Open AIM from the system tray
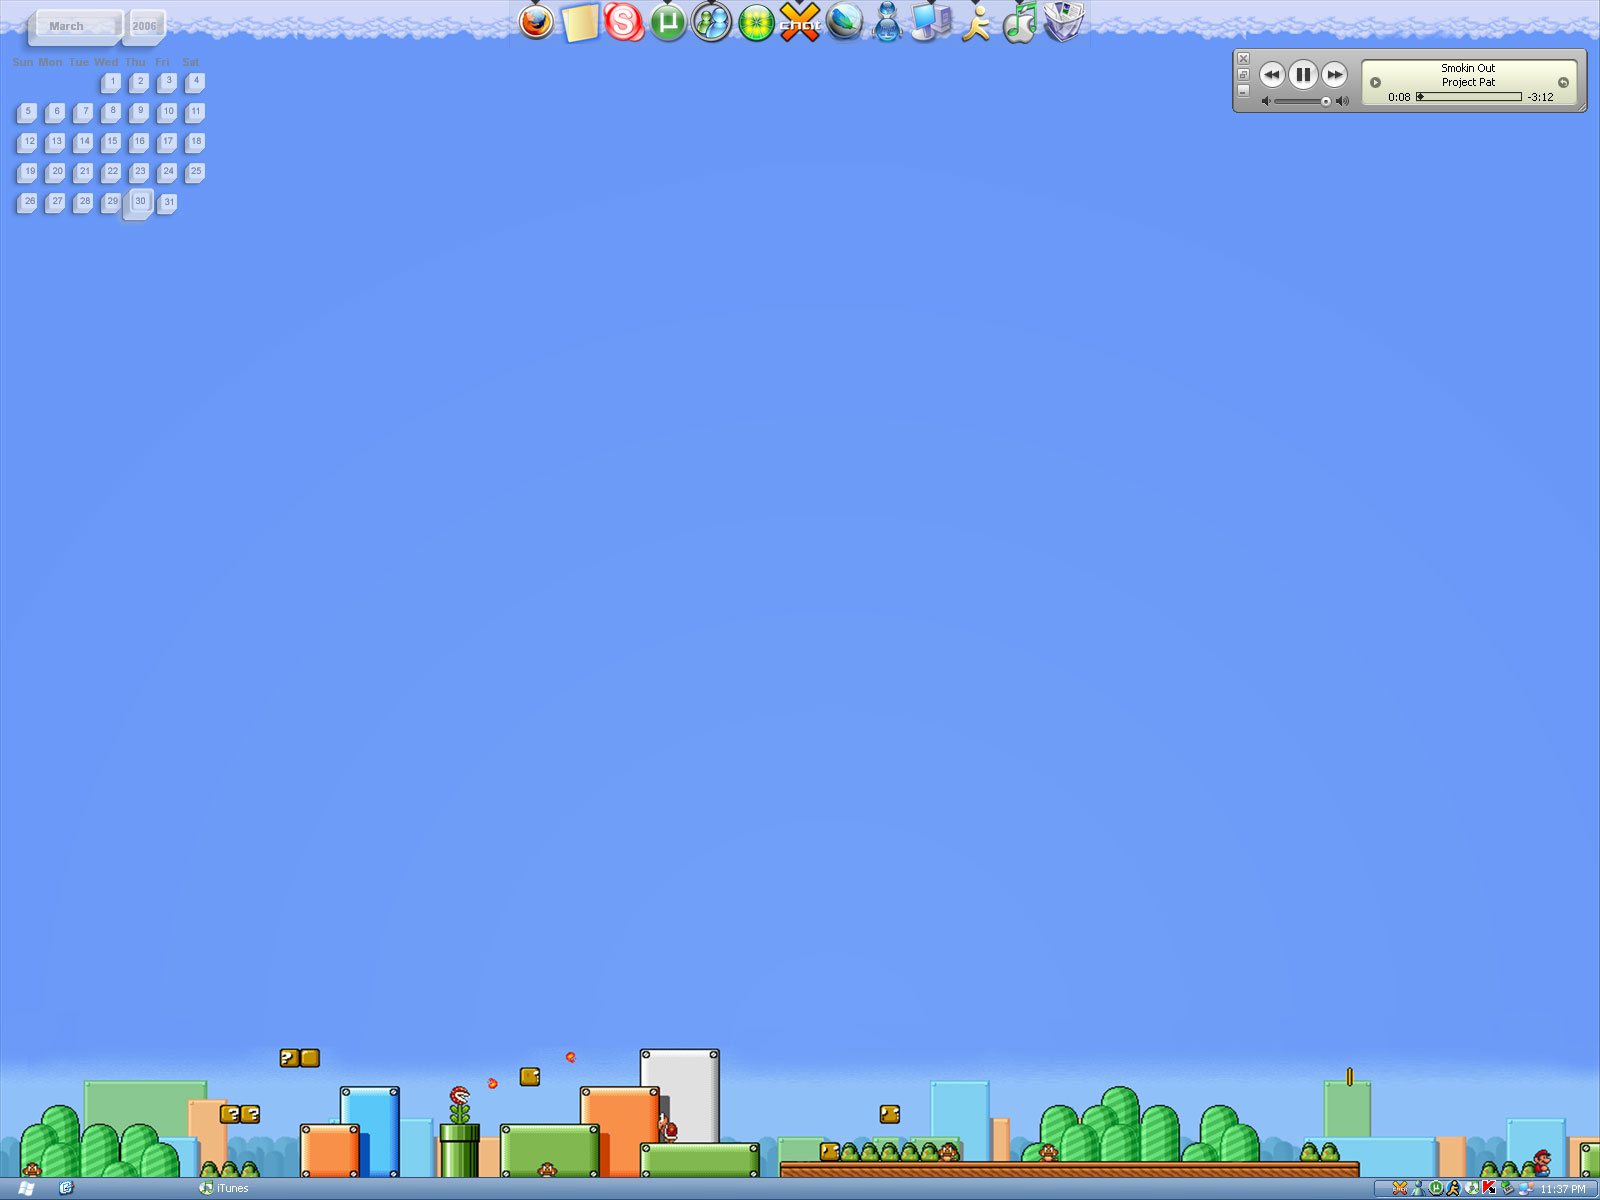Screen dimensions: 1600x1200 pyautogui.click(x=1453, y=1189)
